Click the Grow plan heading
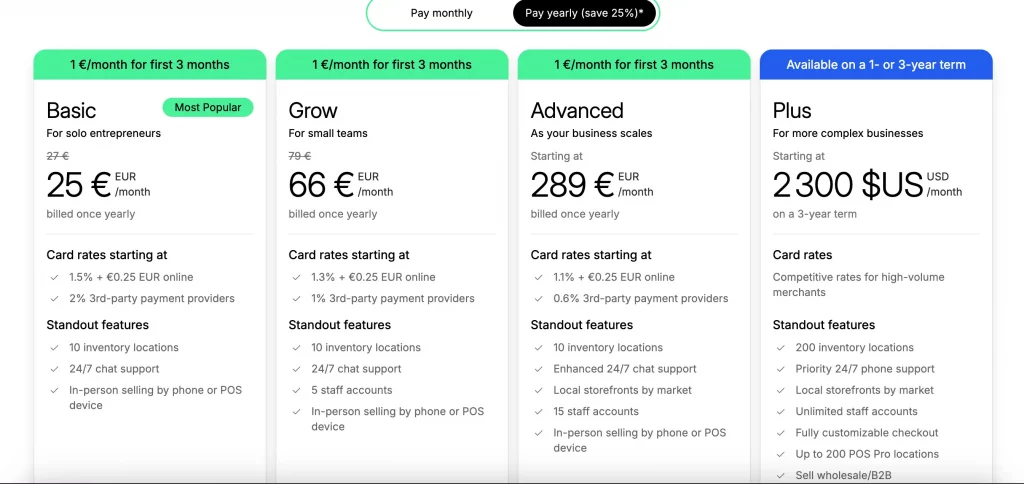 point(313,110)
